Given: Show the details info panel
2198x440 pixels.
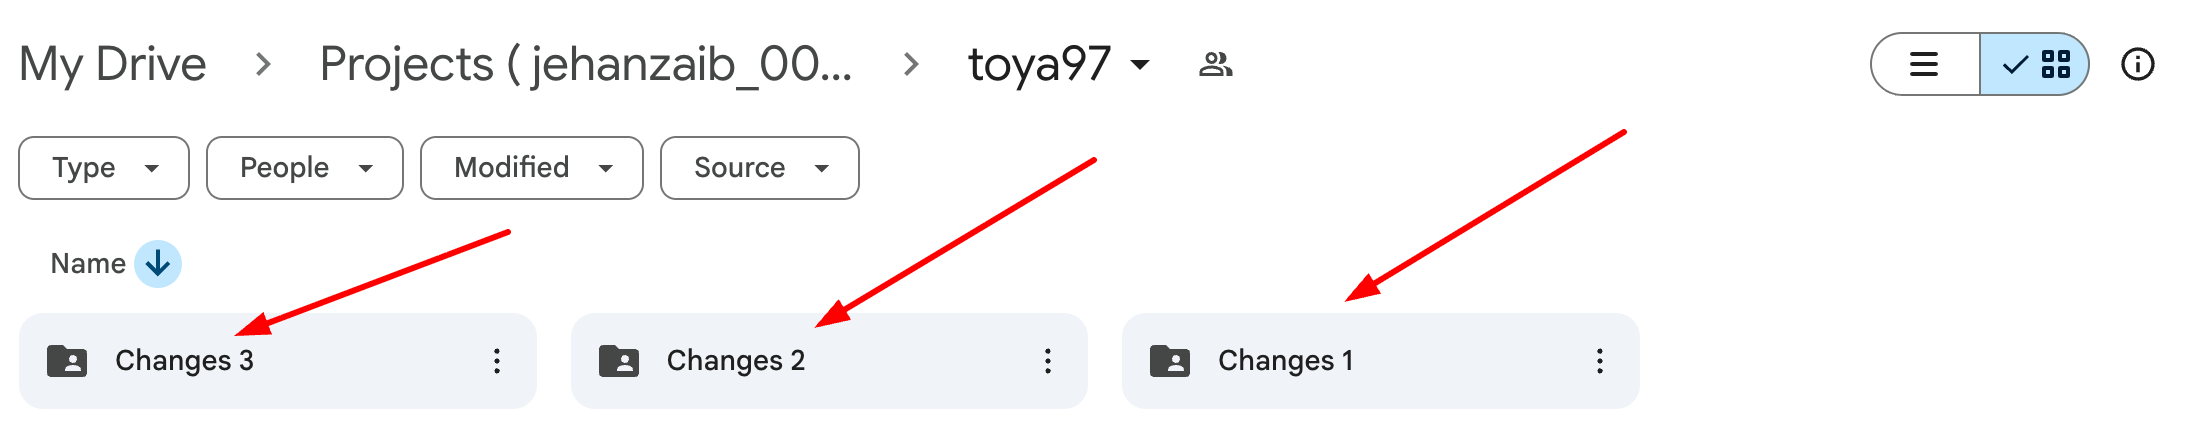Looking at the screenshot, I should [2137, 65].
